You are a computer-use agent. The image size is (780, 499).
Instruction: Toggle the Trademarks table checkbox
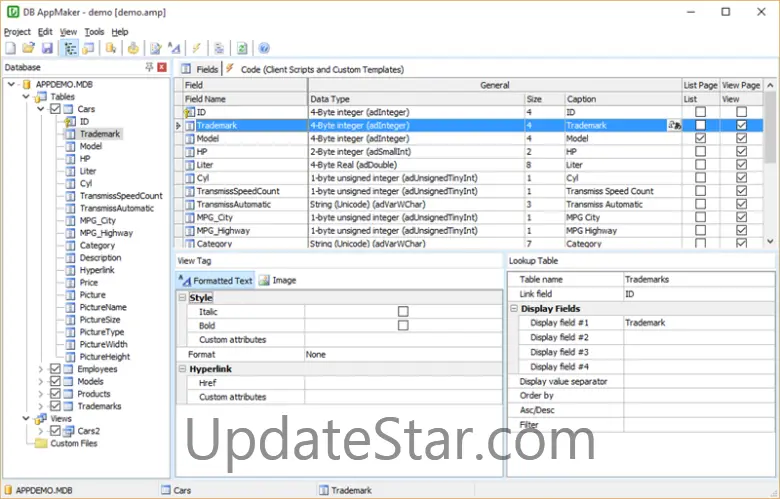(55, 406)
